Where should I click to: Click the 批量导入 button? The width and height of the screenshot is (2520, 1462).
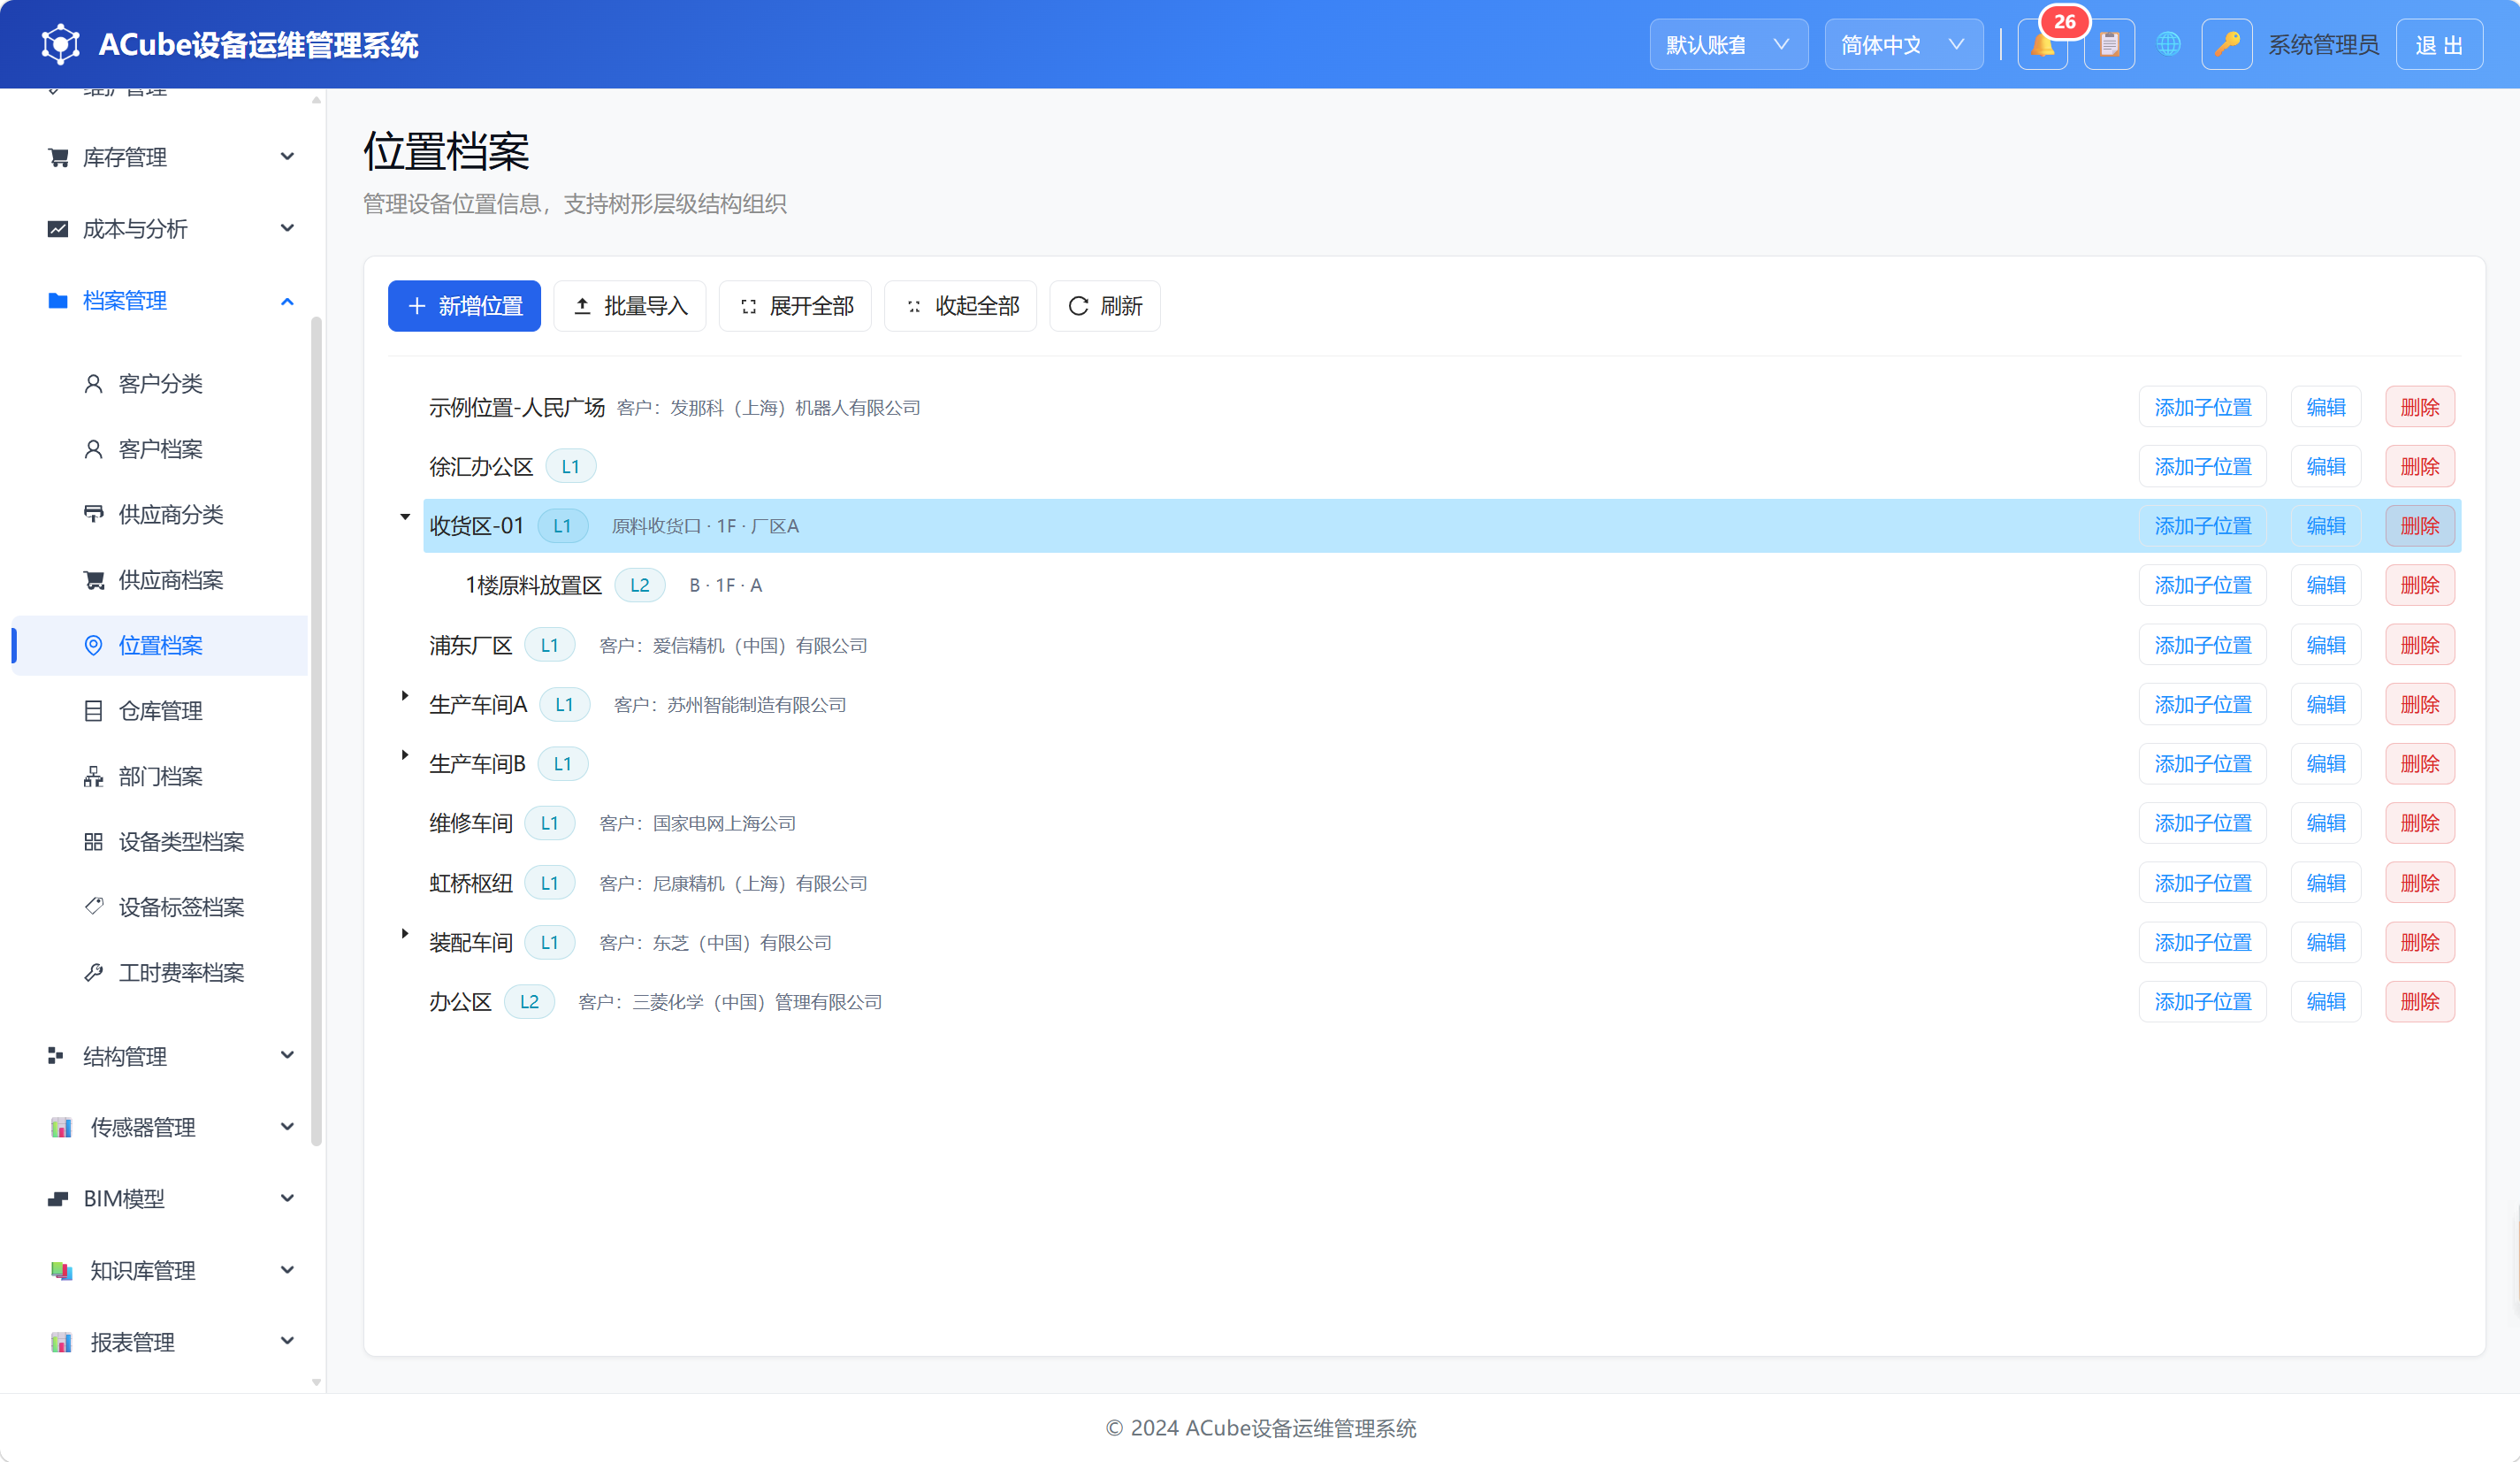tap(630, 306)
